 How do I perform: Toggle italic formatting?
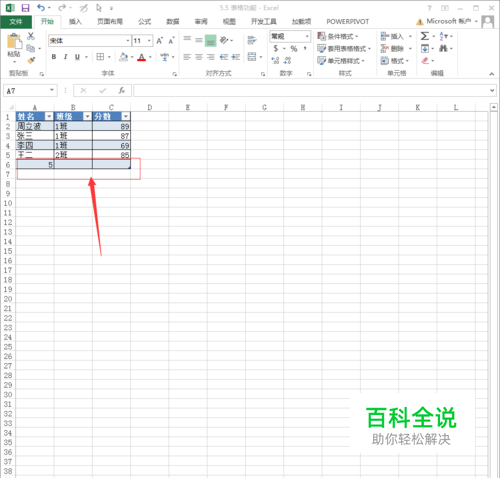[x=65, y=57]
